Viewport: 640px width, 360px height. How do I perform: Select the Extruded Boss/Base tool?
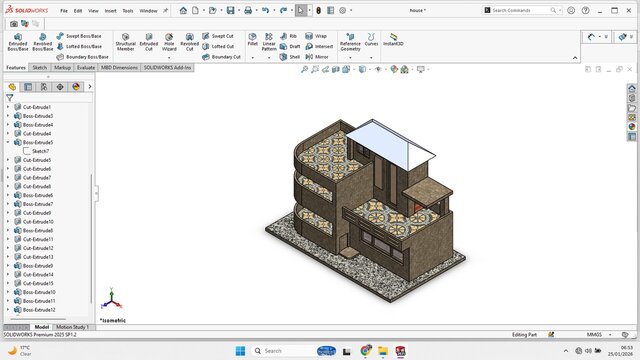pos(18,42)
